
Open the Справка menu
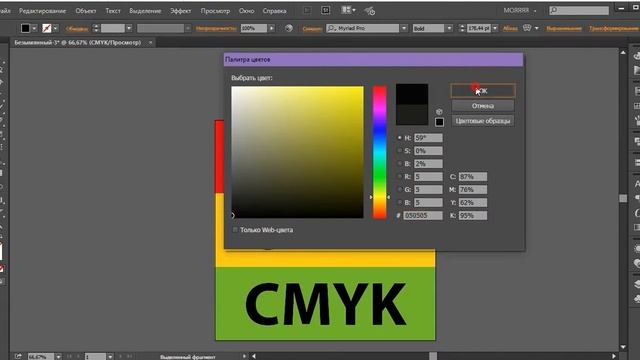pyautogui.click(x=274, y=11)
